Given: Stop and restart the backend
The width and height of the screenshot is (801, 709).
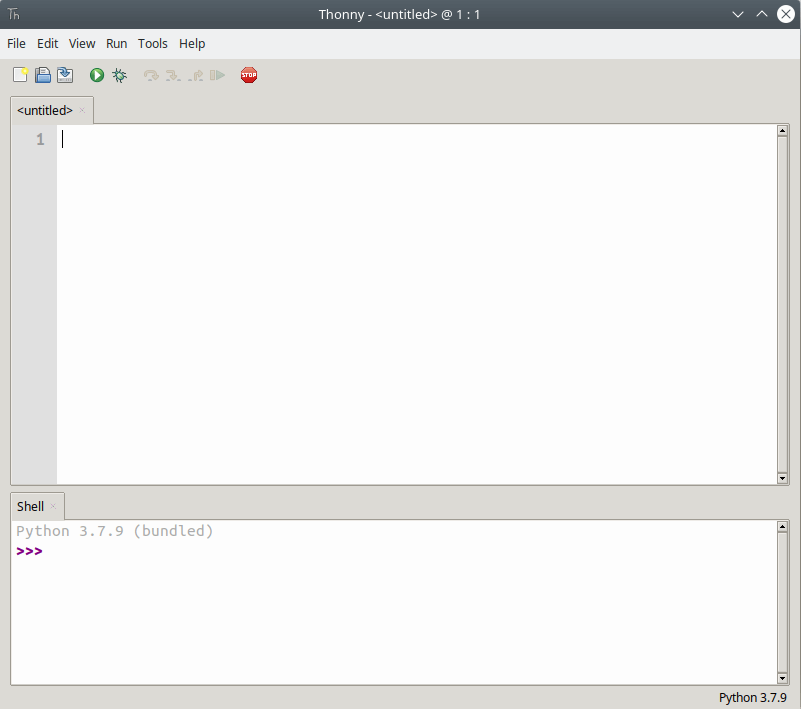Looking at the screenshot, I should click(x=248, y=74).
